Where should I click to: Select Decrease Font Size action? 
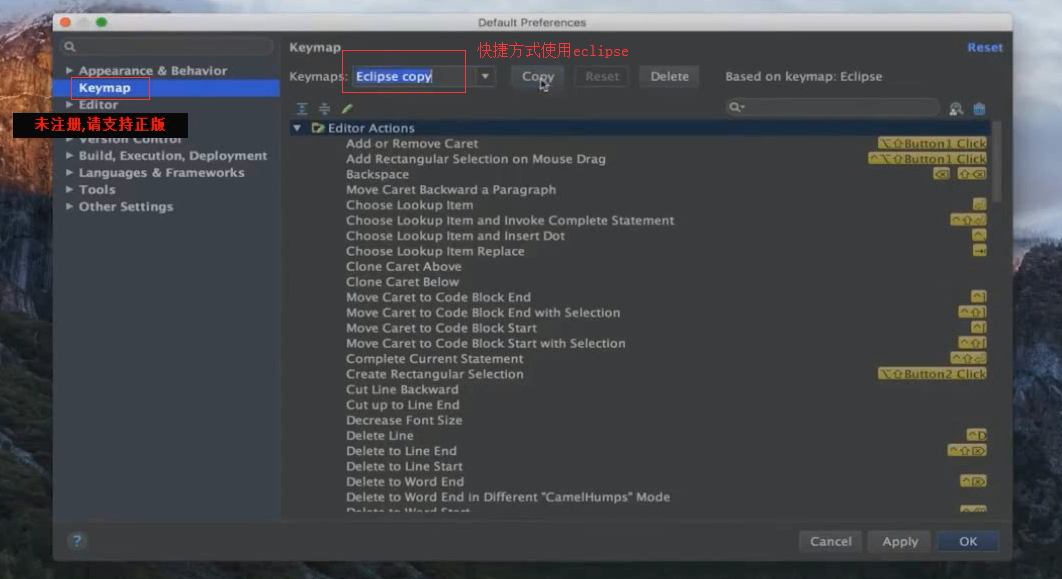404,421
